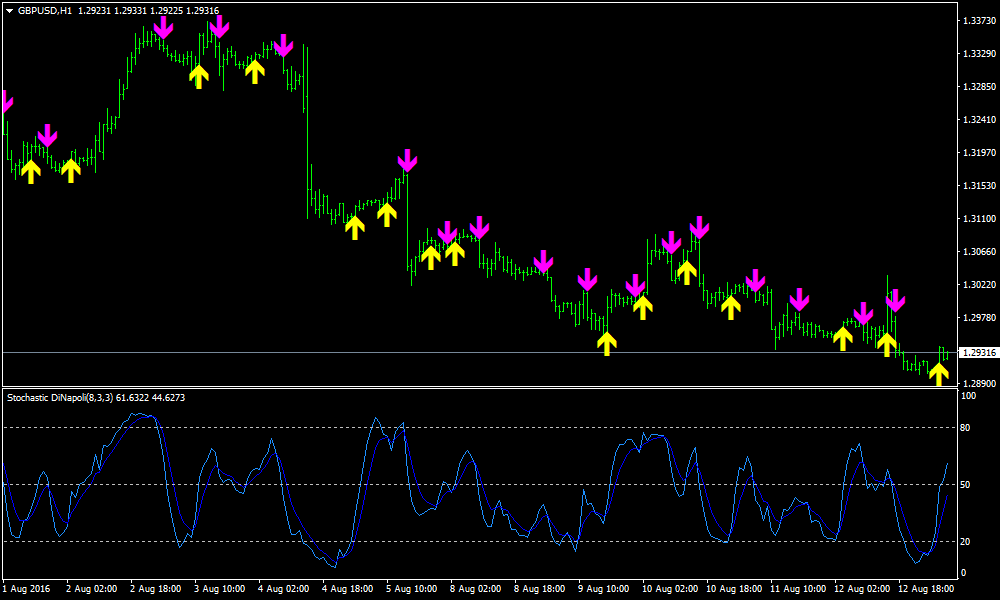
Task: Click magenta down arrow above 2 Aug 18:00
Action: click(x=163, y=27)
